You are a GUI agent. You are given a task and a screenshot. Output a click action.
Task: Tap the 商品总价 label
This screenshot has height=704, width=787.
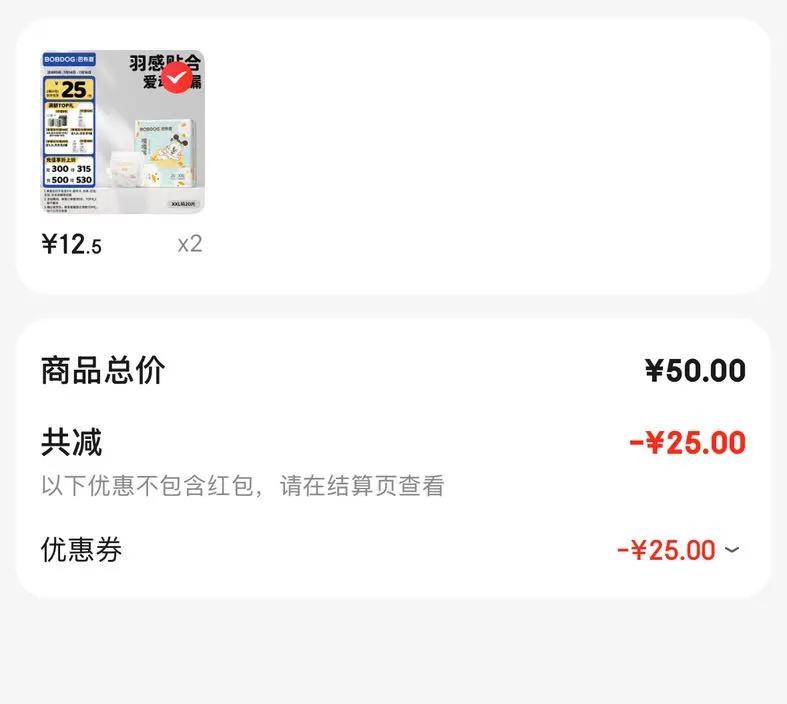[x=103, y=370]
